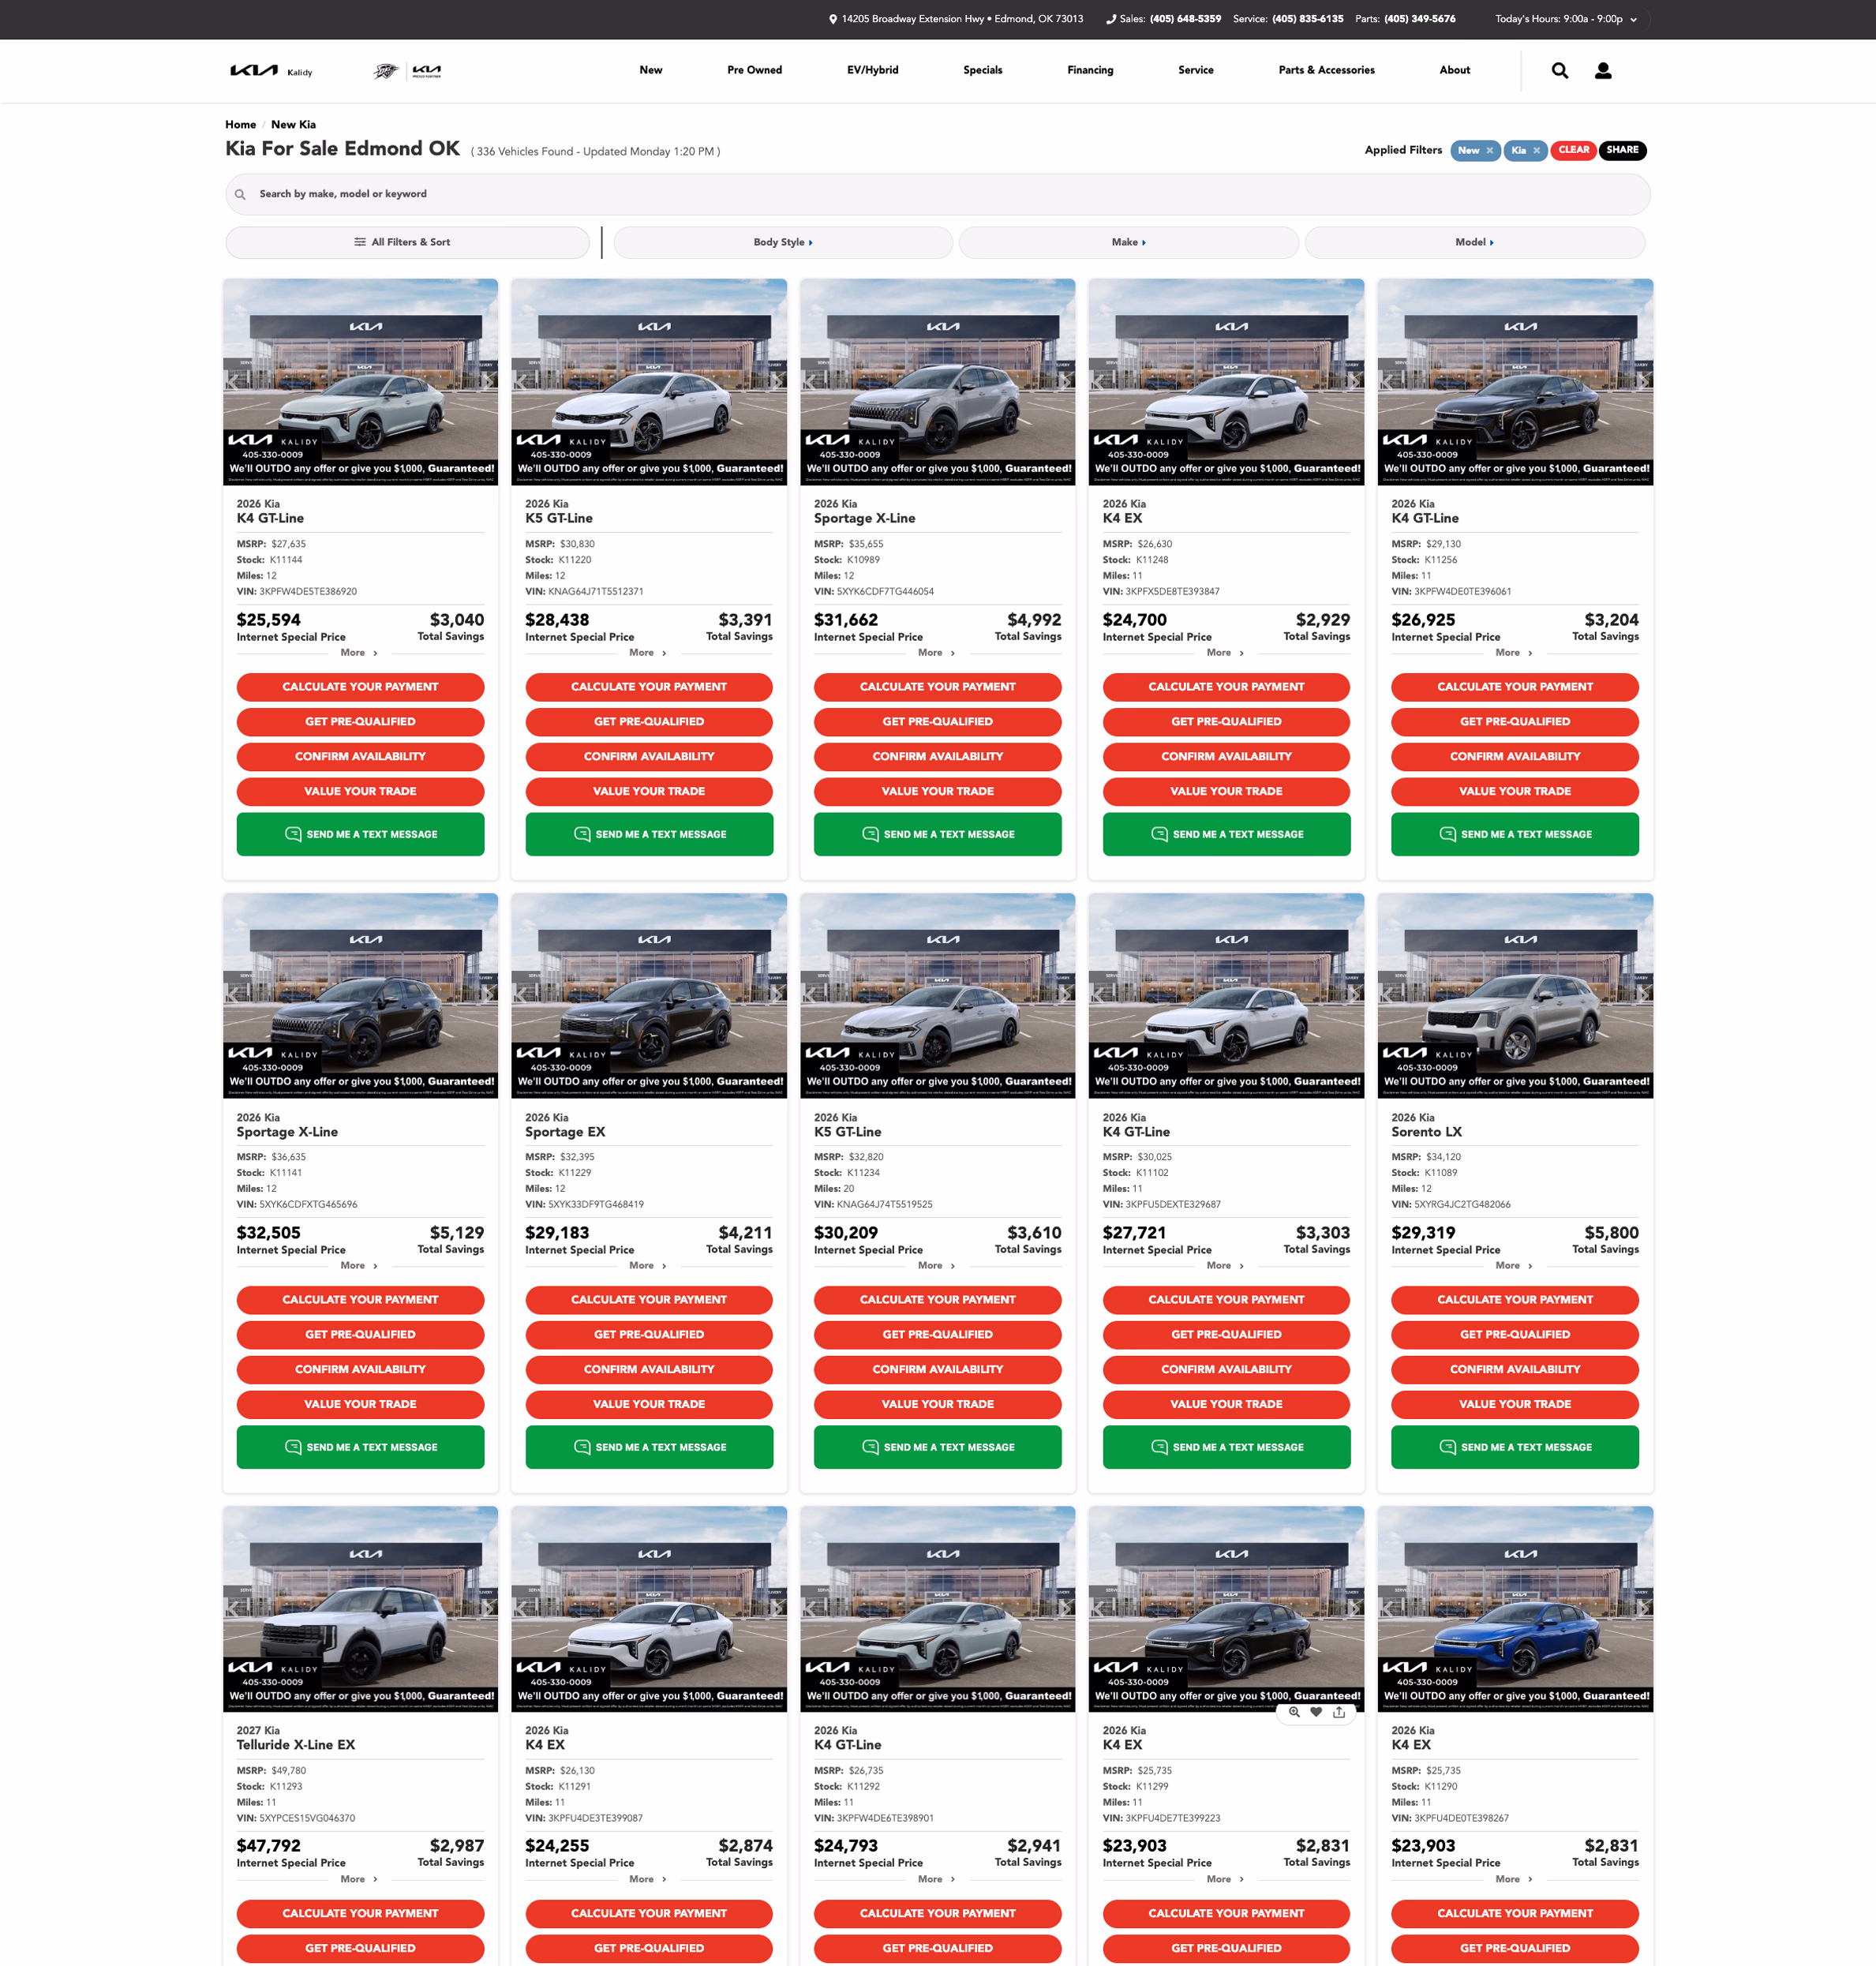1876x1966 pixels.
Task: Go to homepage via Kia Kalidy logo
Action: click(x=271, y=71)
